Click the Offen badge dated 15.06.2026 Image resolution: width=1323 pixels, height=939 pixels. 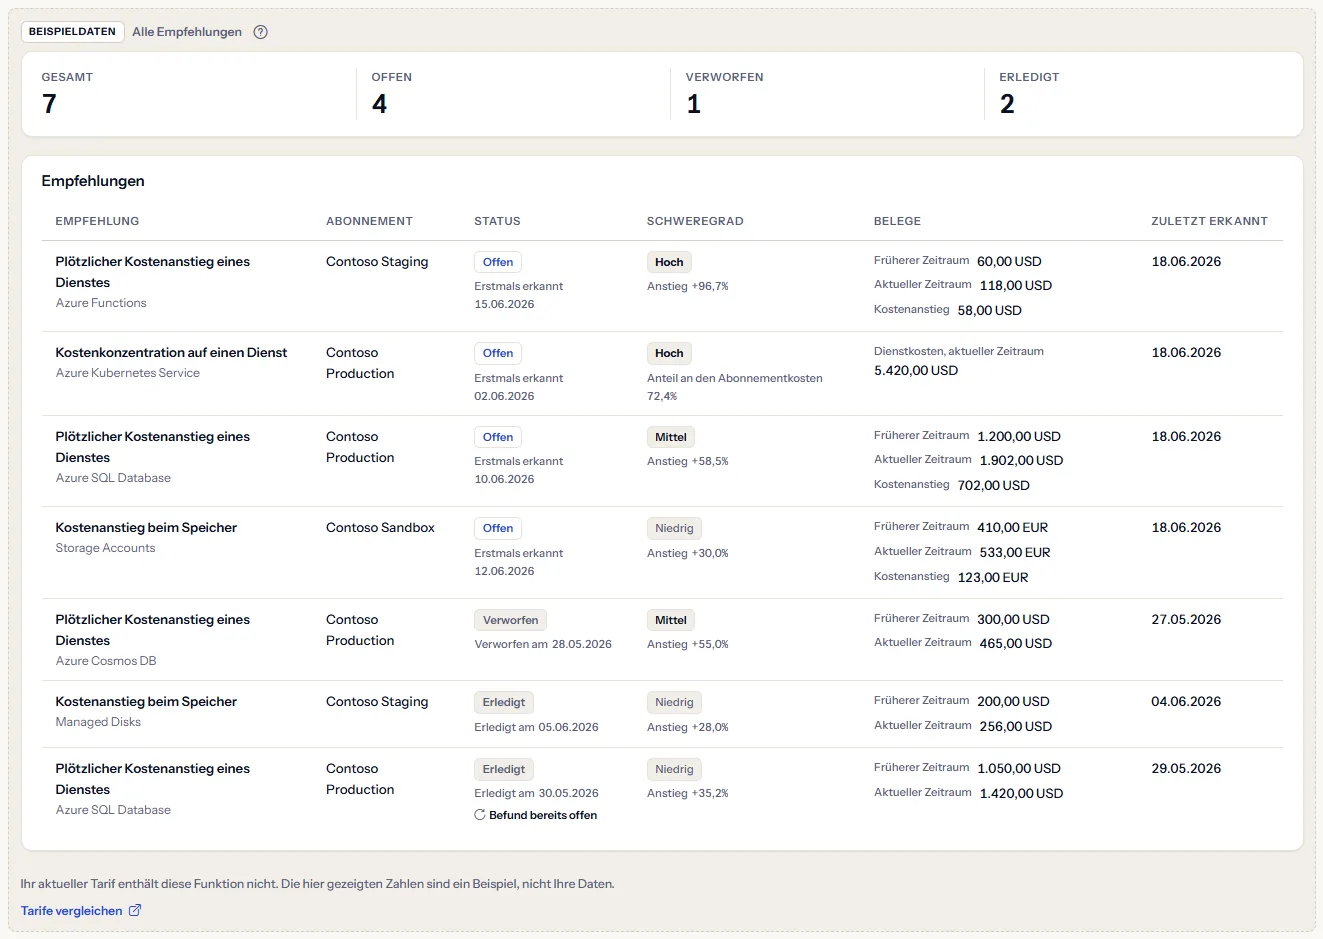498,262
